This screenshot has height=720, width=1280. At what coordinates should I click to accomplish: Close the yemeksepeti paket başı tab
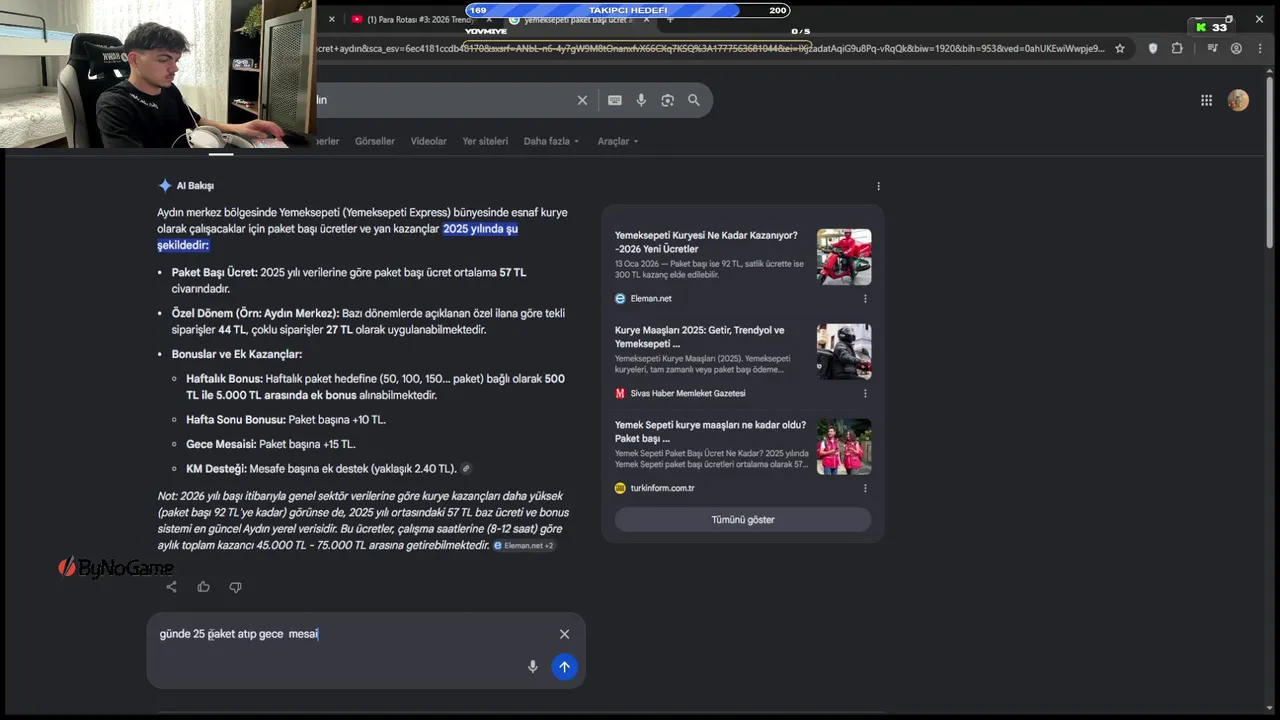click(646, 19)
